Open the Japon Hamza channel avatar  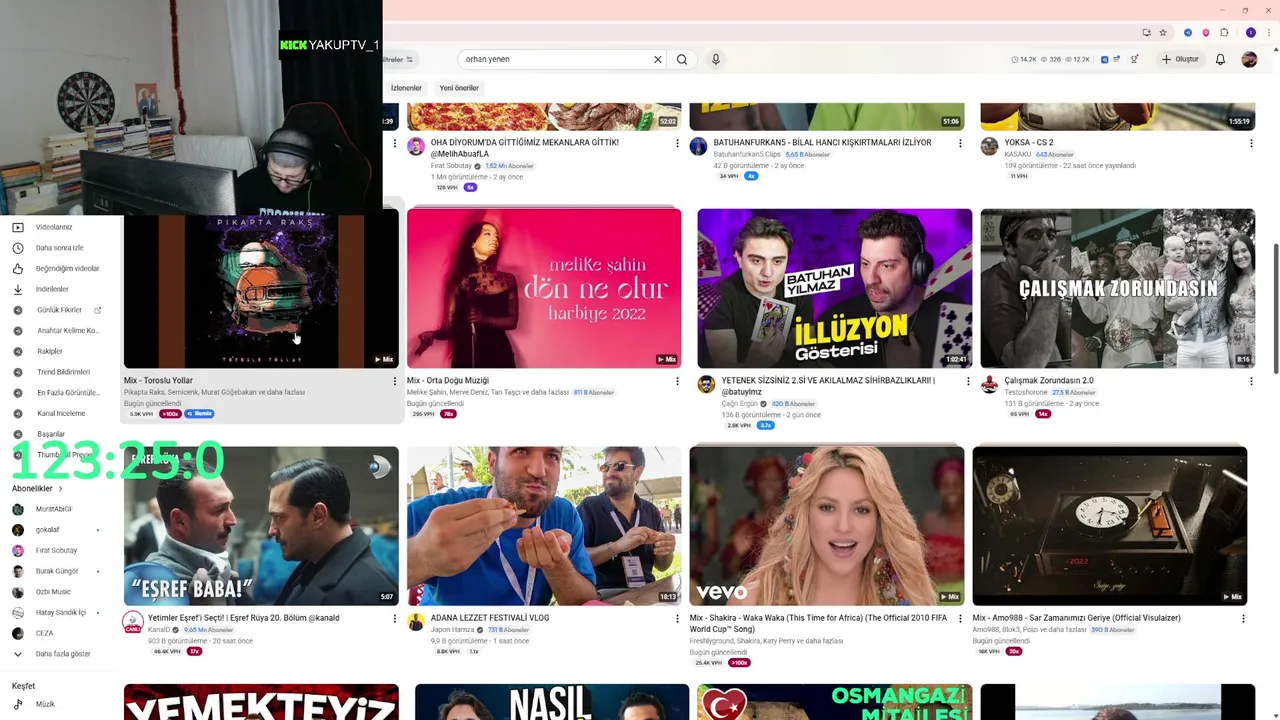(416, 622)
